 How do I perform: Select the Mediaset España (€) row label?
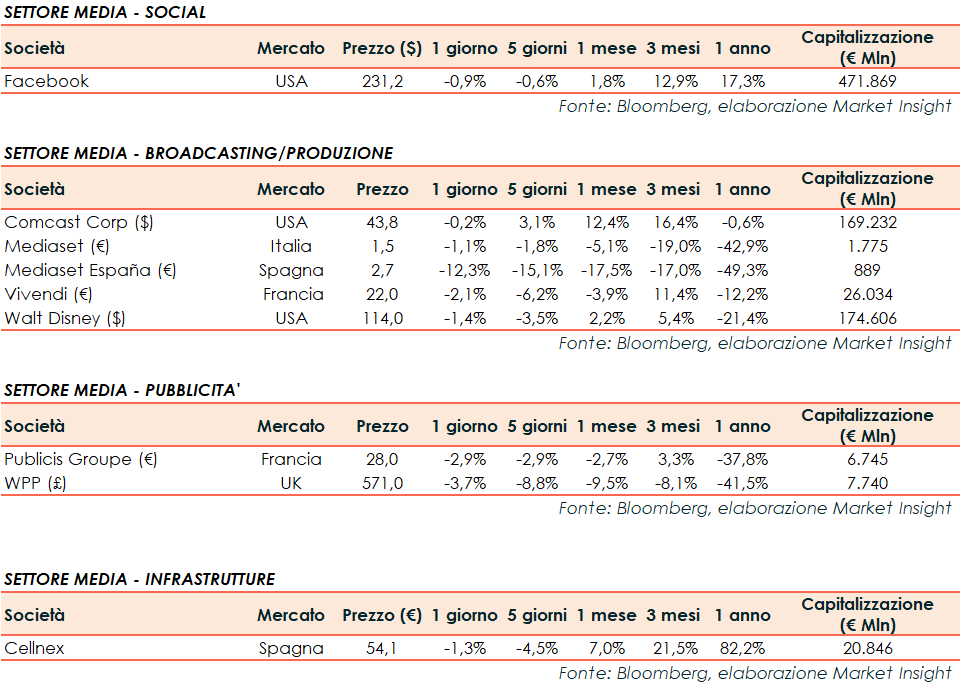point(92,270)
